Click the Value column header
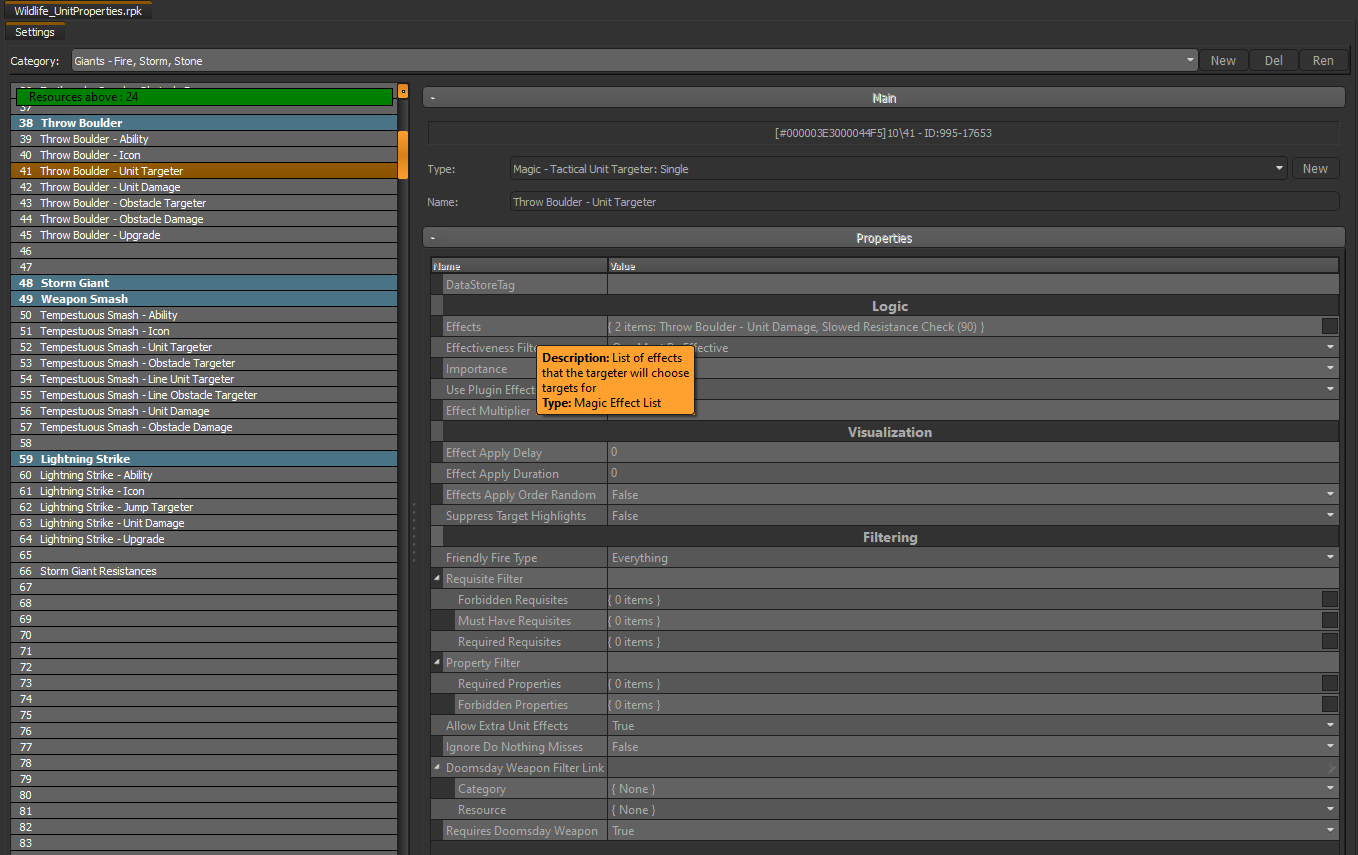Image resolution: width=1358 pixels, height=855 pixels. 973,266
